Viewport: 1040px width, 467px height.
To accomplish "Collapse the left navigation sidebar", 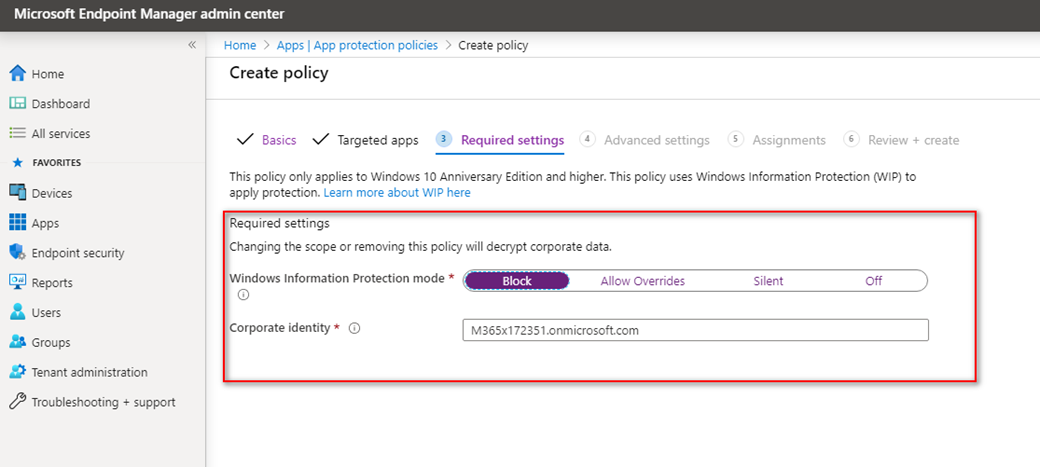I will click(x=192, y=45).
